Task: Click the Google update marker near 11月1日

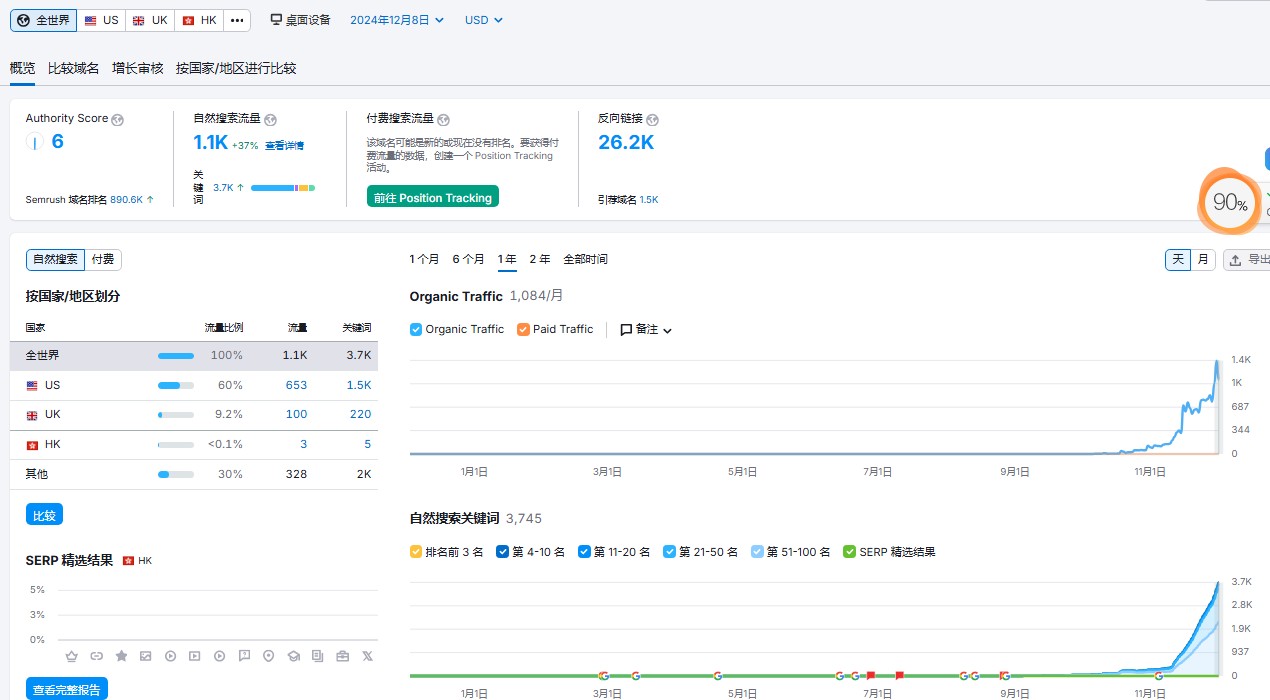Action: (1158, 676)
